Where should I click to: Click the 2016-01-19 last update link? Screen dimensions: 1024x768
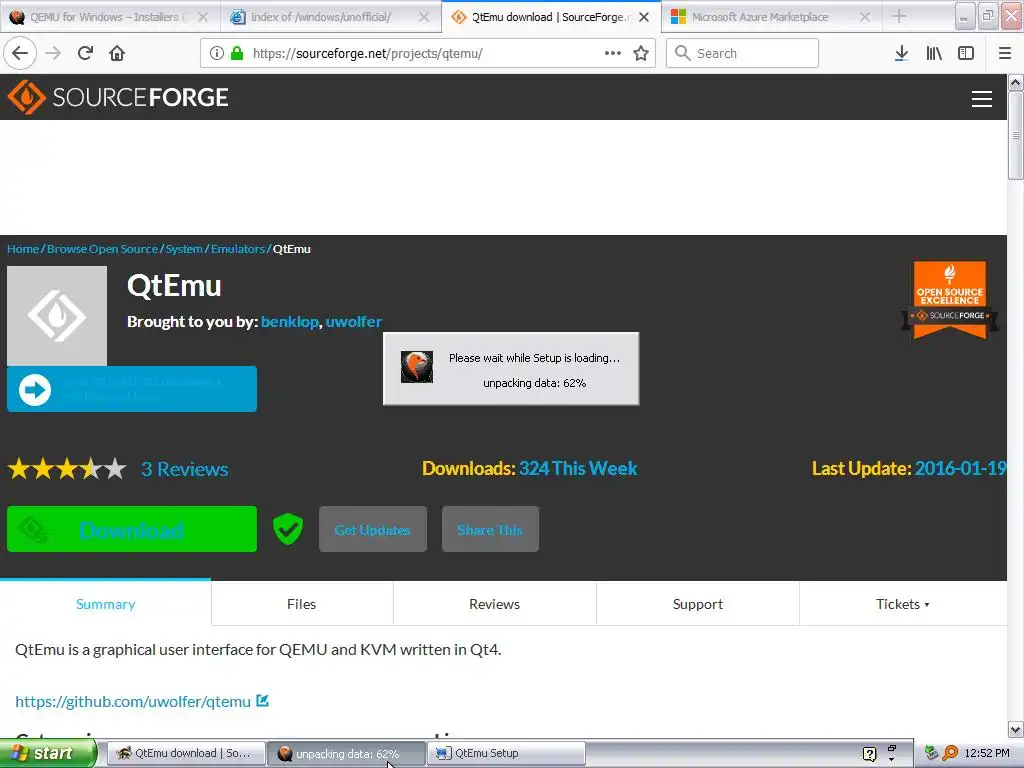(960, 468)
